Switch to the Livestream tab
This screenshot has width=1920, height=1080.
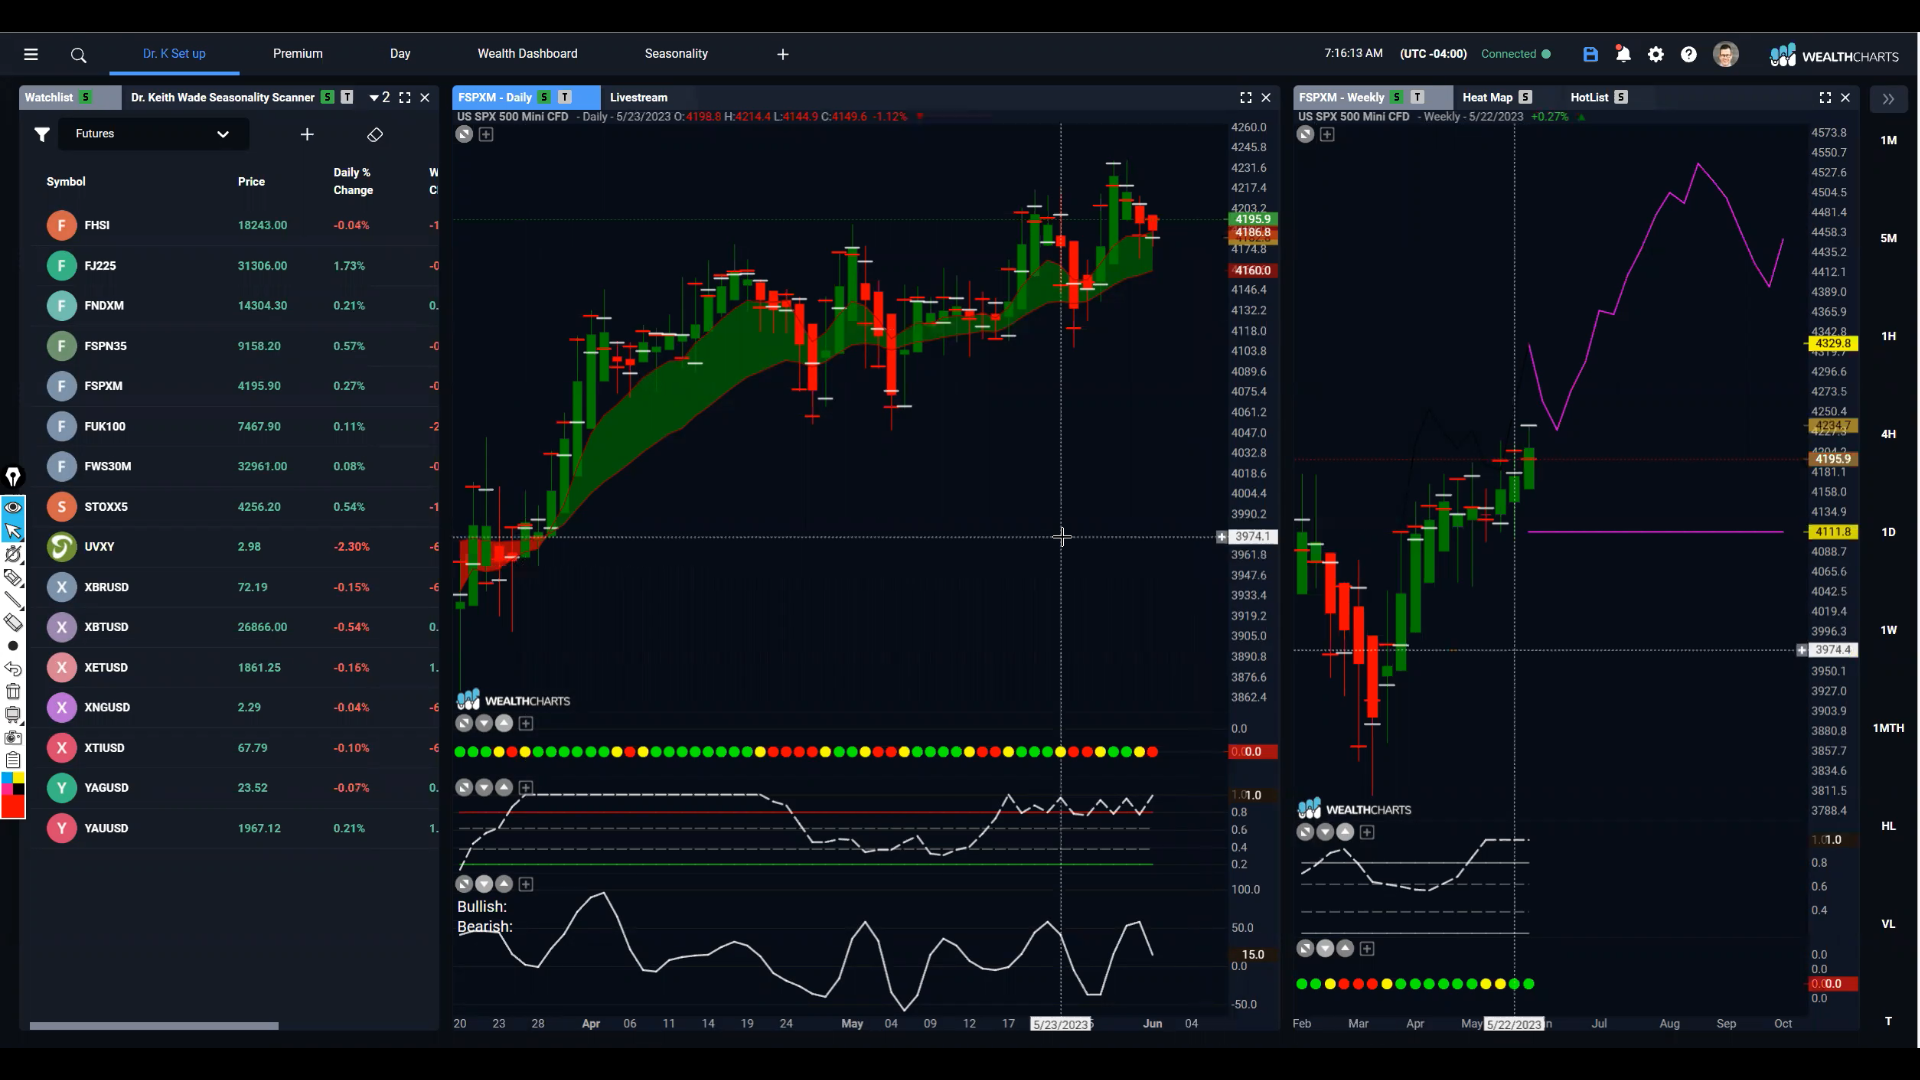[638, 98]
